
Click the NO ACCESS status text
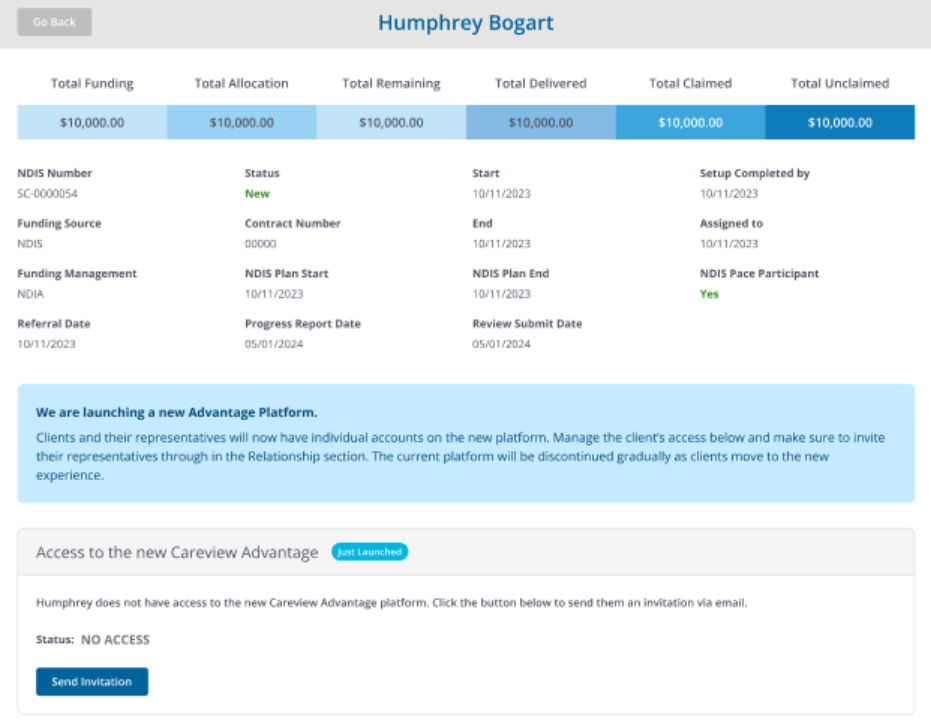pos(115,640)
